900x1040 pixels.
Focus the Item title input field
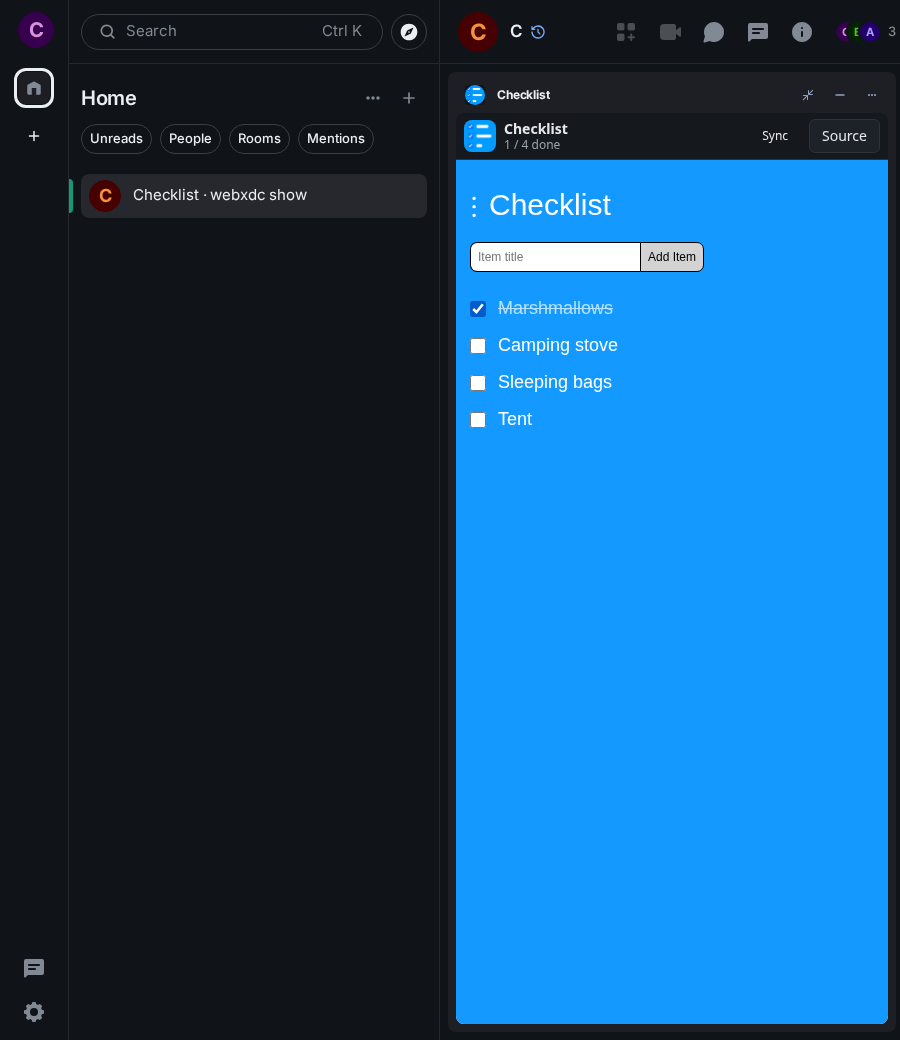(555, 257)
